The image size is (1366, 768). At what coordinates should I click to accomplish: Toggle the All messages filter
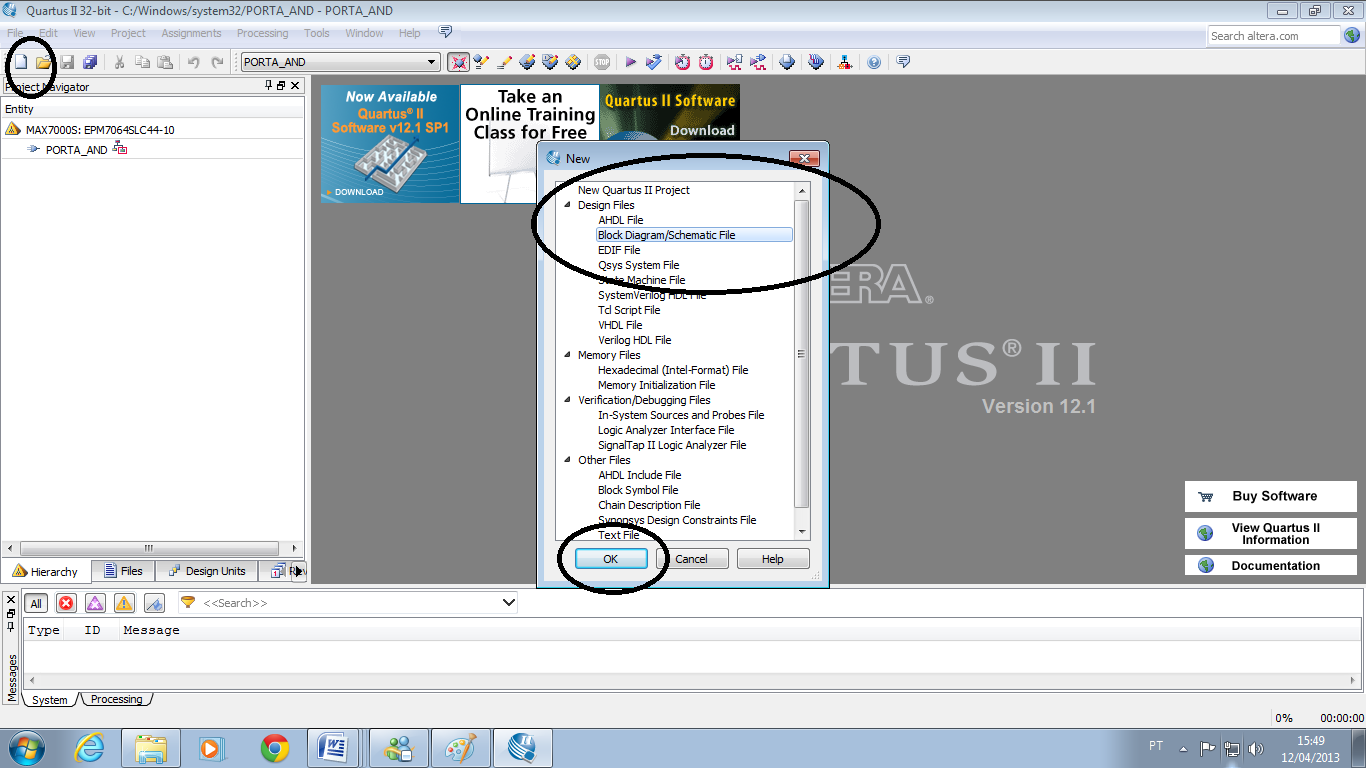point(36,603)
